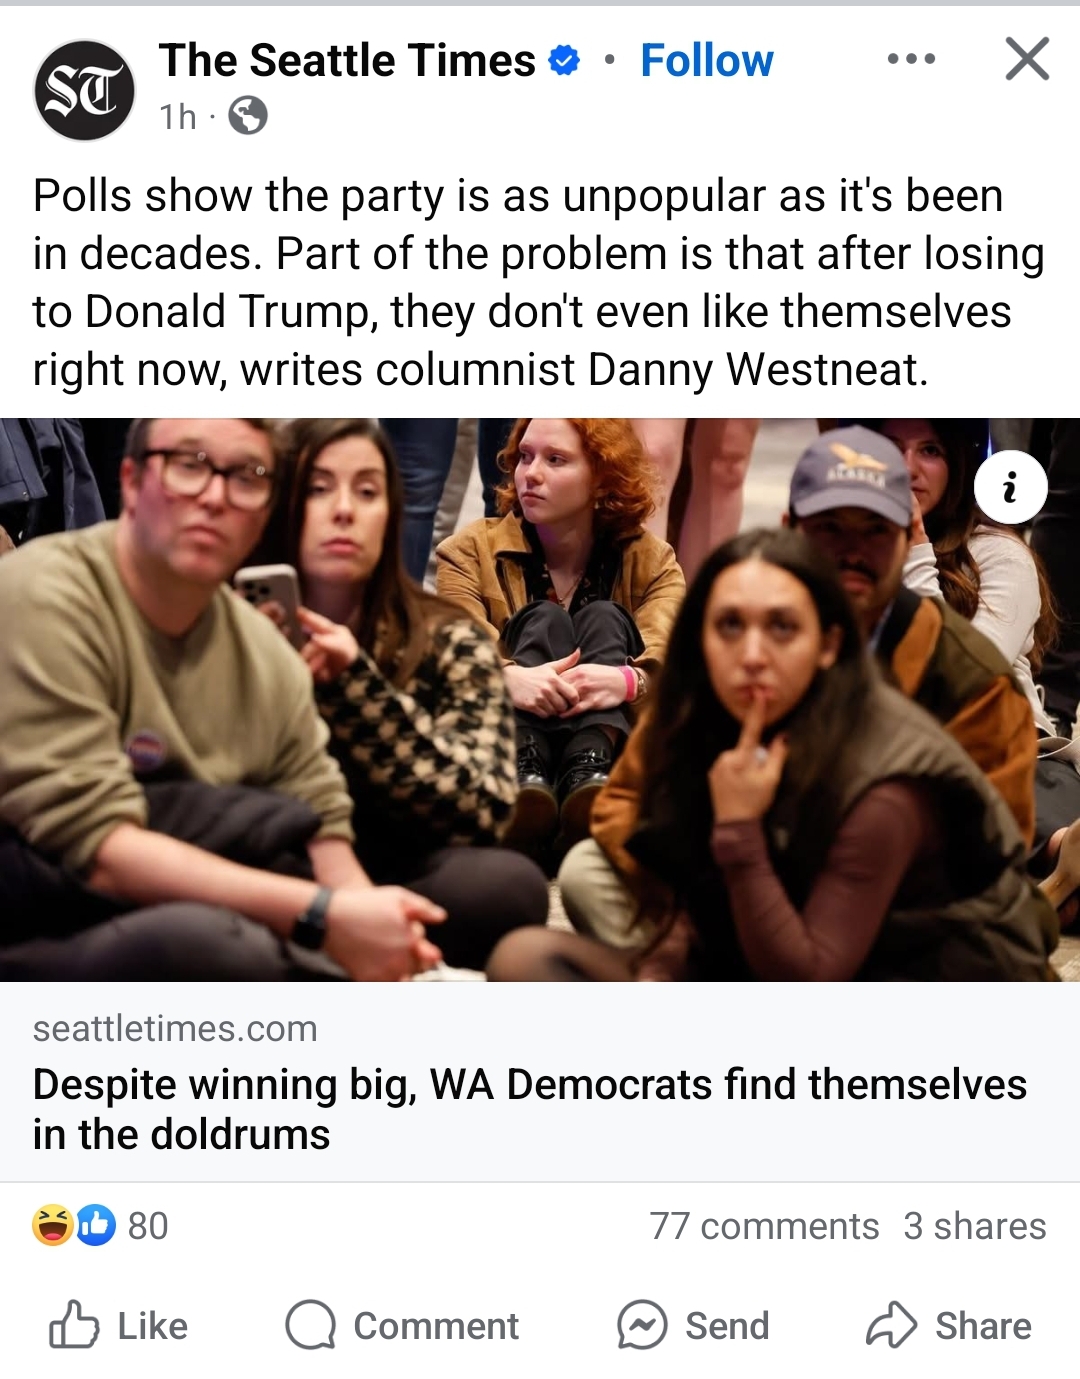Tap the info icon on the article image
The height and width of the screenshot is (1379, 1080).
click(1010, 487)
